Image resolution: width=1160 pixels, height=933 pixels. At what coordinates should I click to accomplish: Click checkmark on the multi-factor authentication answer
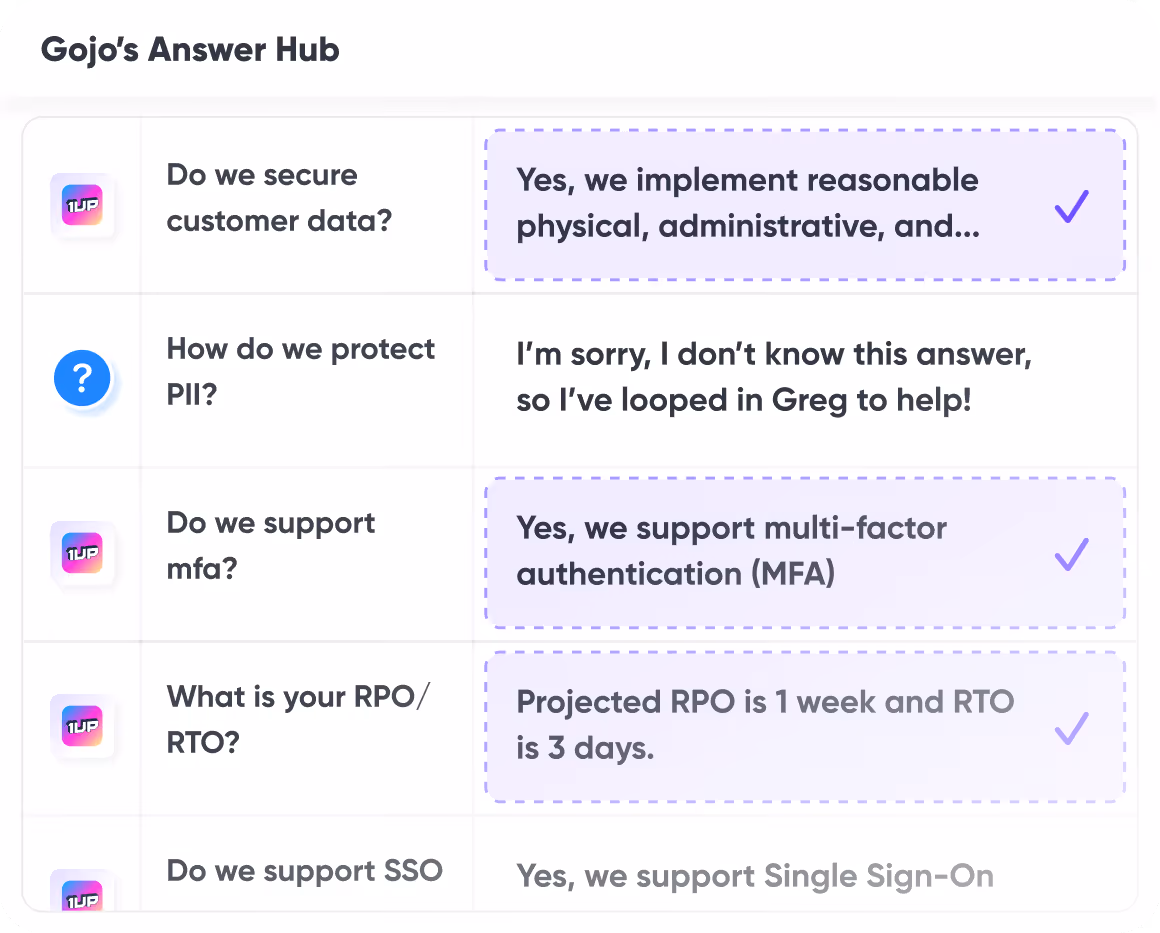(1071, 554)
